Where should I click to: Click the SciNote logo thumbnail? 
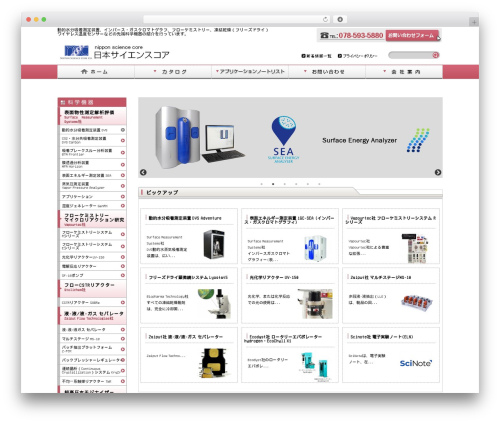pyautogui.click(x=416, y=363)
